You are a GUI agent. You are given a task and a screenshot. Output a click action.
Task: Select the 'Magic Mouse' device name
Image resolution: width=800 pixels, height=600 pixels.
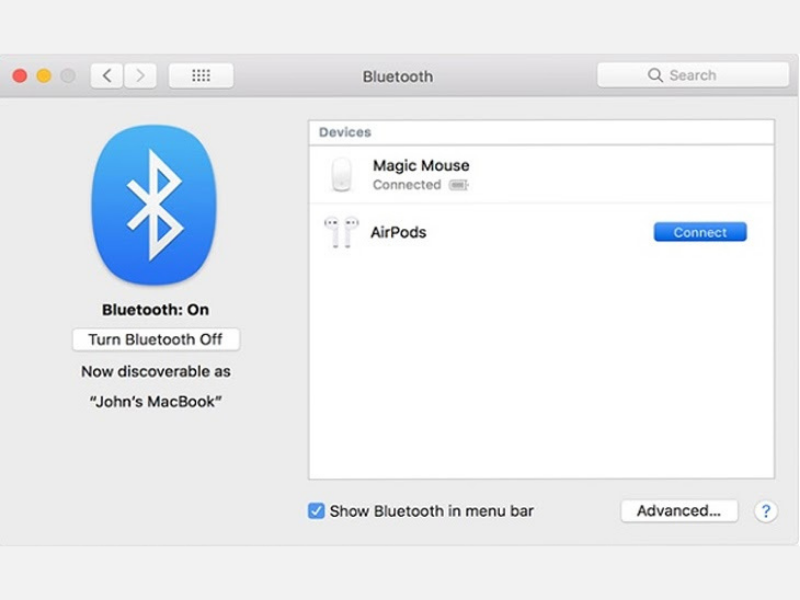tap(421, 165)
